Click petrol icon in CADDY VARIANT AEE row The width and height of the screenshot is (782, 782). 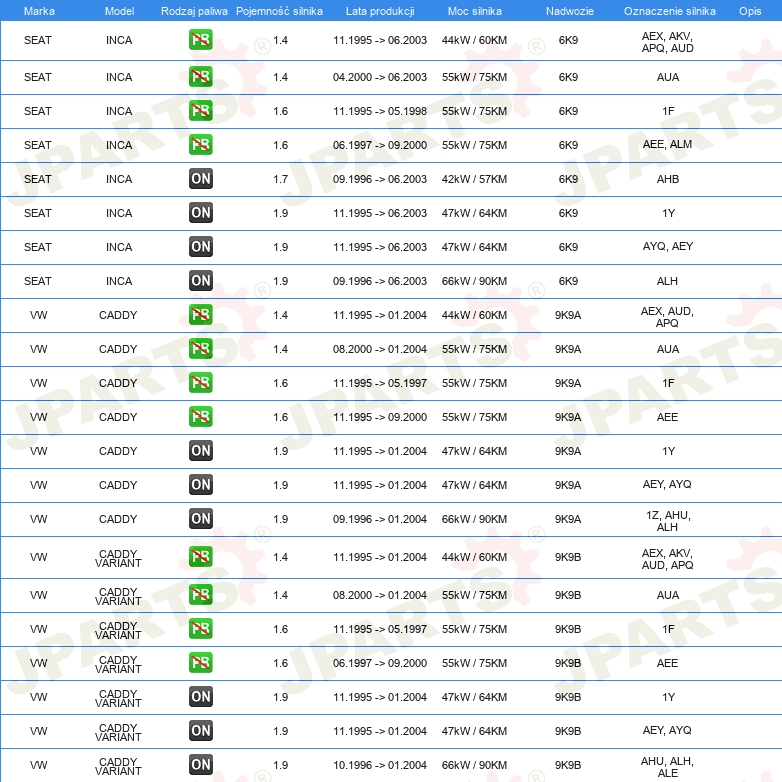(200, 662)
